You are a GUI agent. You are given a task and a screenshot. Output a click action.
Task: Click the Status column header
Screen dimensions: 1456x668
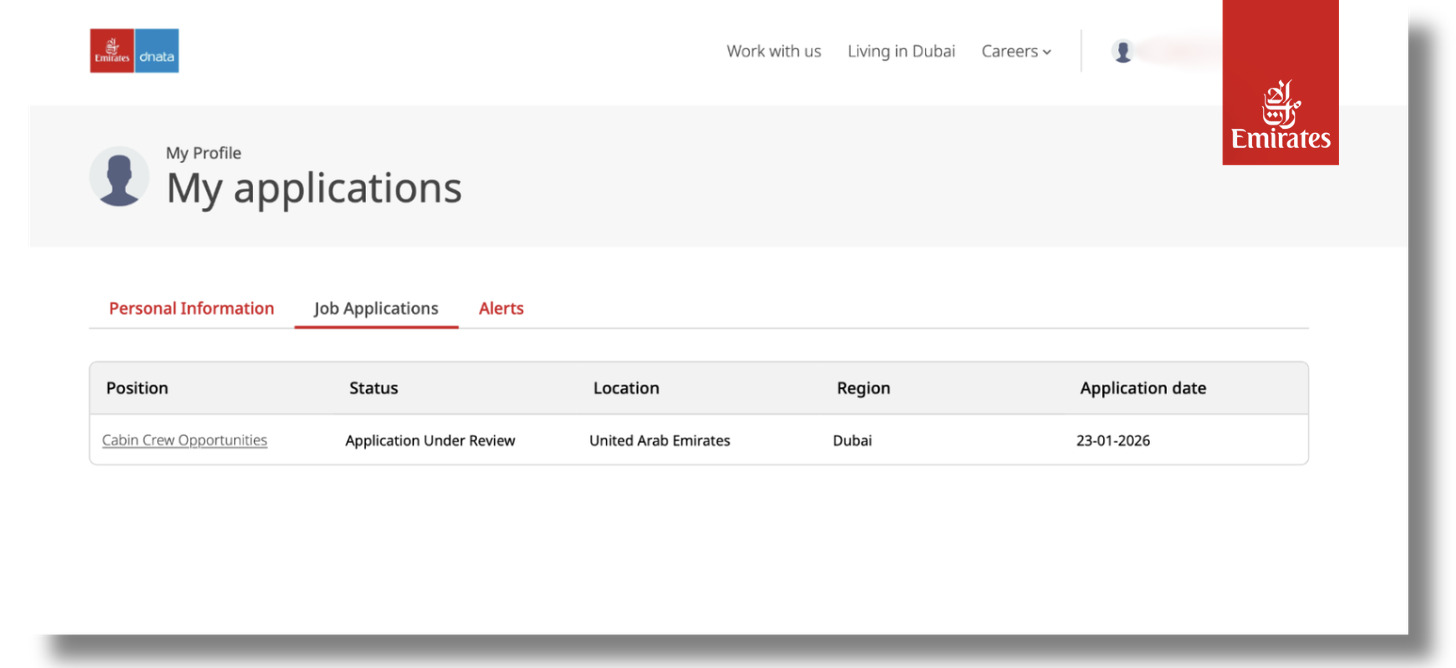pos(373,388)
